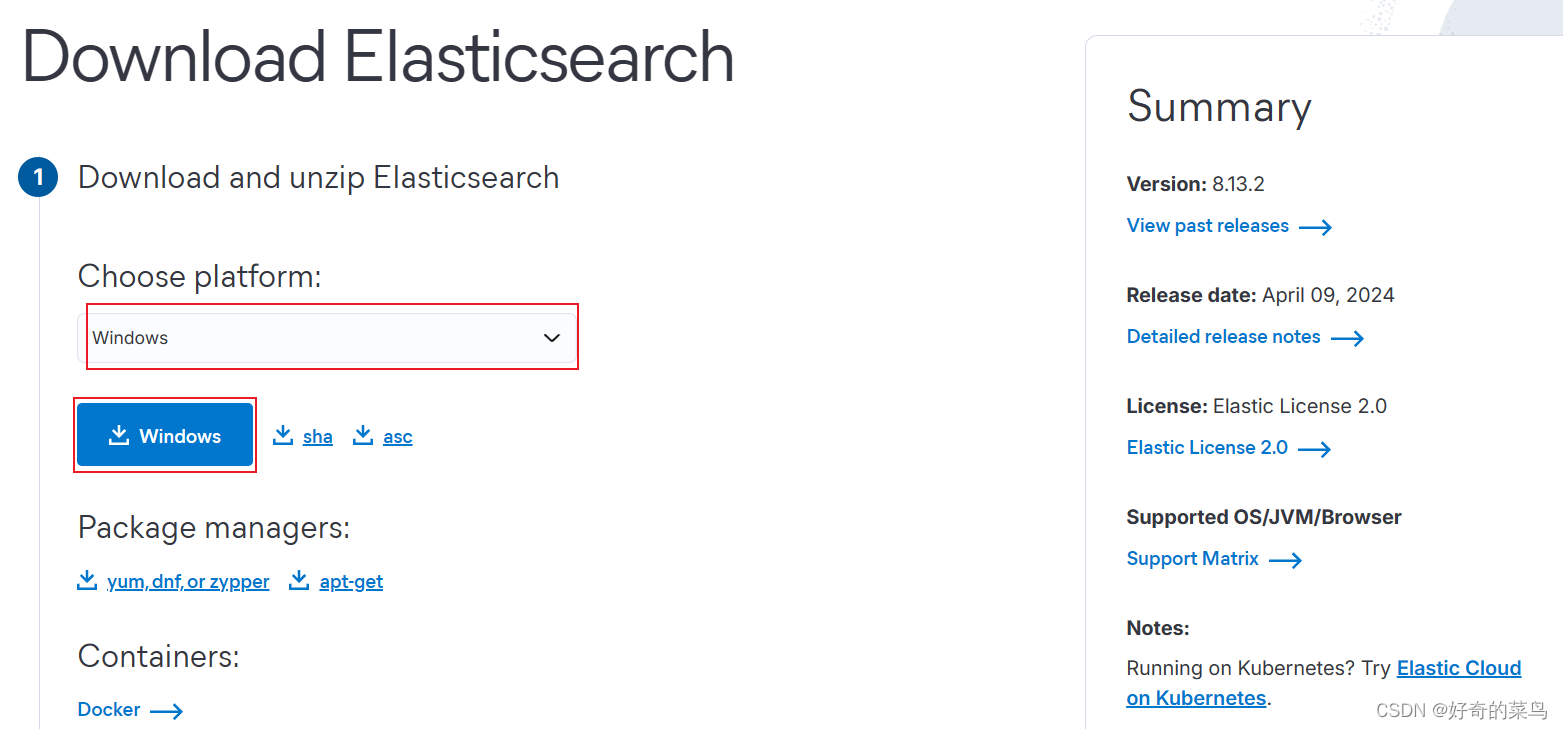Viewport: 1563px width, 729px height.
Task: Click the download icon next to apt-get
Action: pos(299,580)
